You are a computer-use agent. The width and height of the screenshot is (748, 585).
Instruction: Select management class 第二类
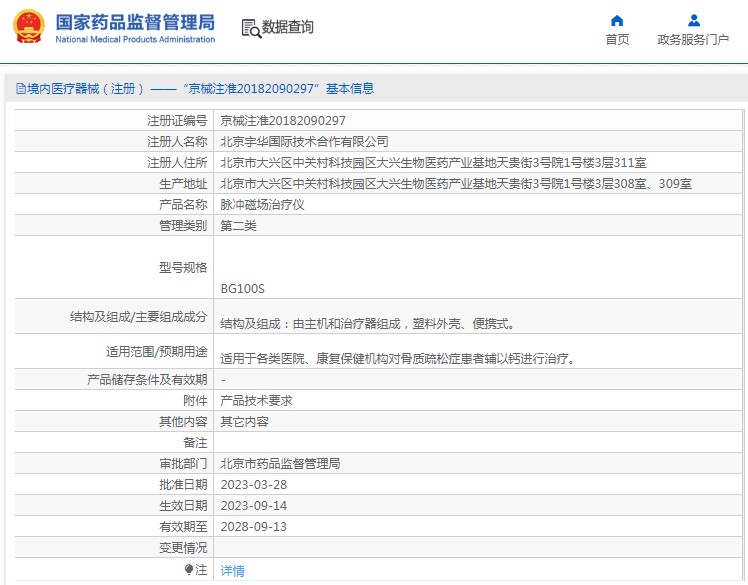[239, 226]
